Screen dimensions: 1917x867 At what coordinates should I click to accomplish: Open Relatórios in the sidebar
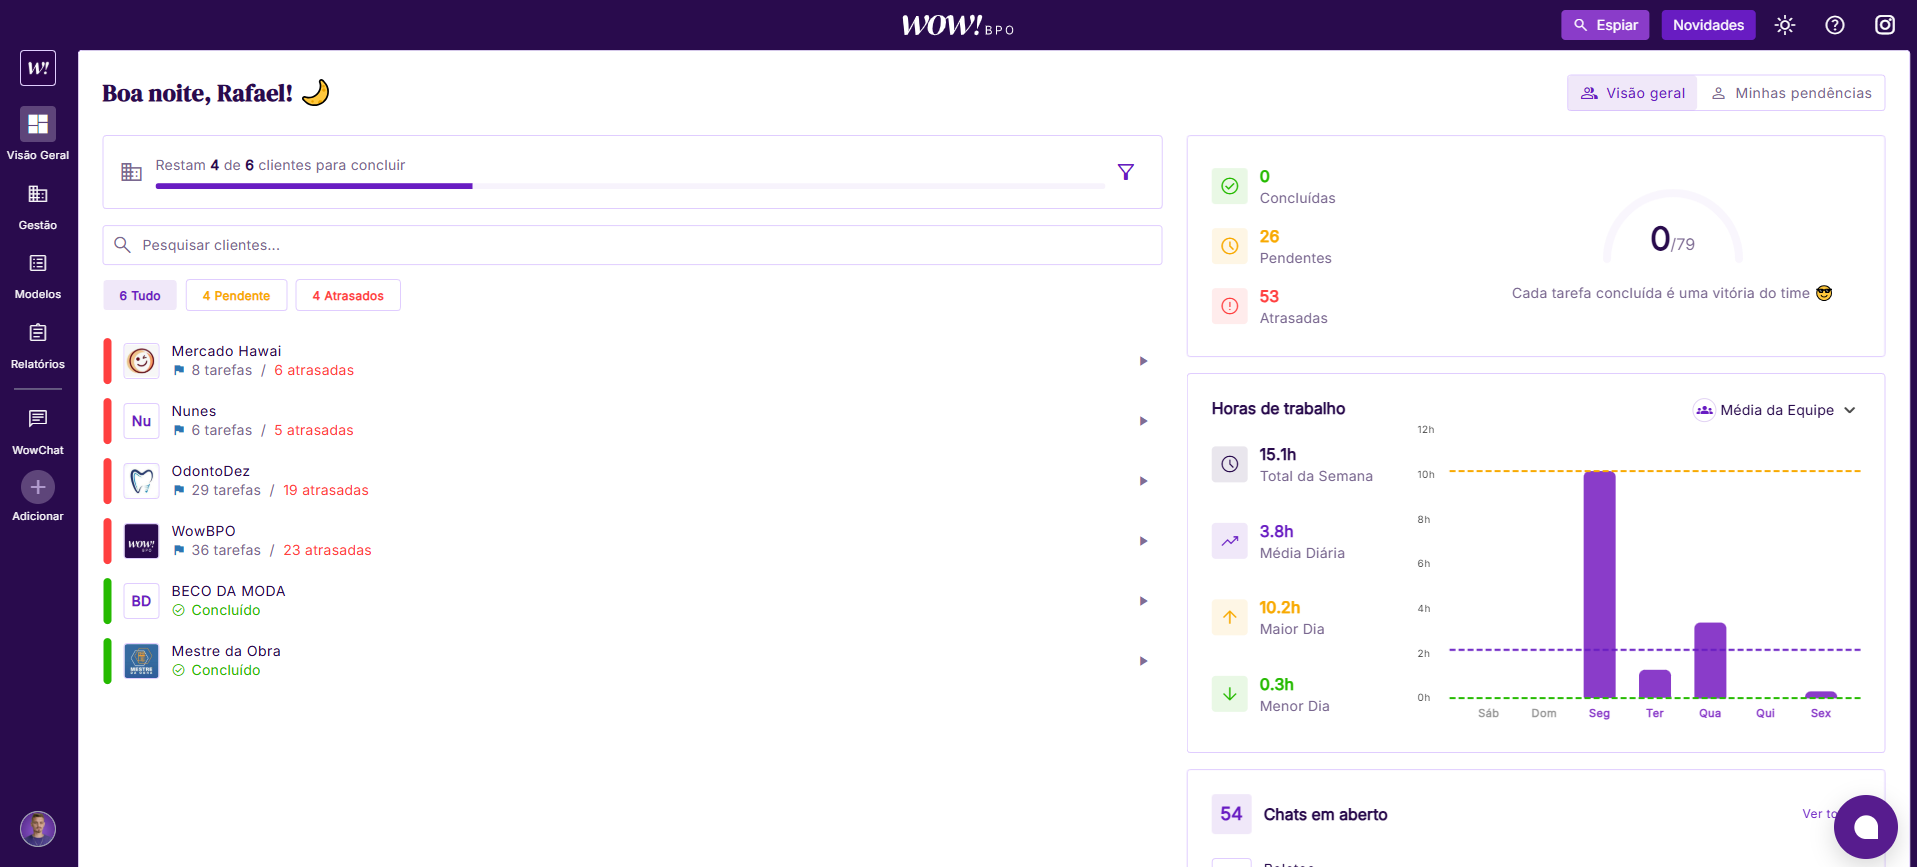pyautogui.click(x=38, y=334)
